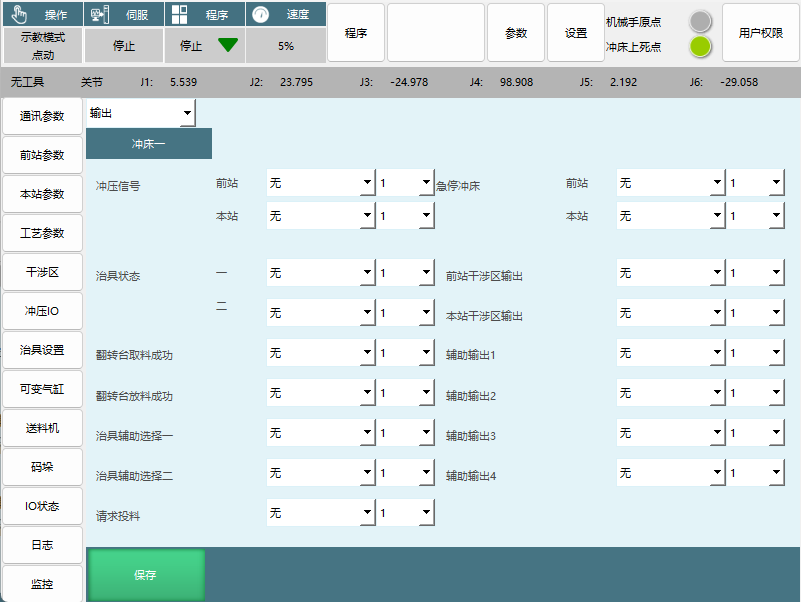
Task: Click the gray 机械手原点 indicator light
Action: pos(700,21)
